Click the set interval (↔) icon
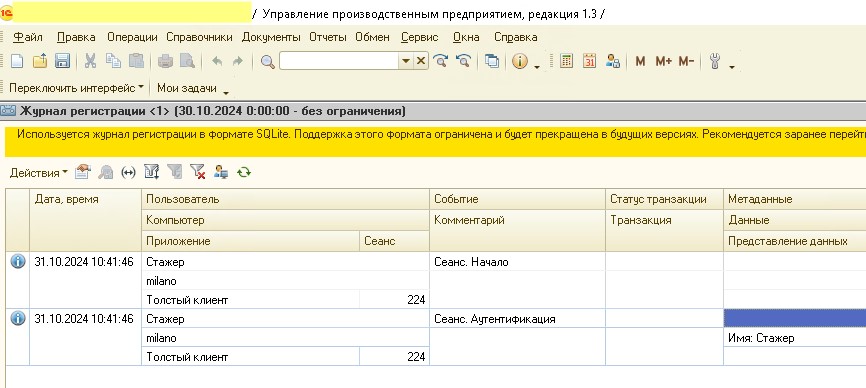866x388 pixels. [x=128, y=173]
